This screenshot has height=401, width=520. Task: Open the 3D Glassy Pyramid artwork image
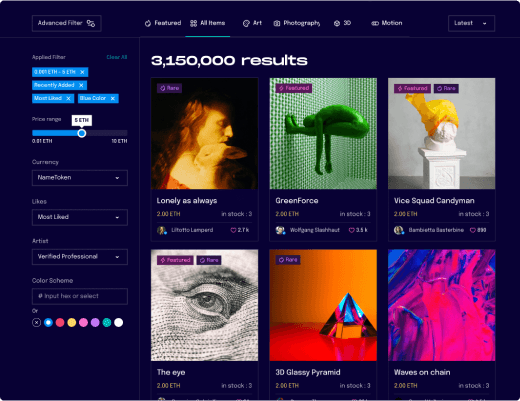click(x=323, y=305)
